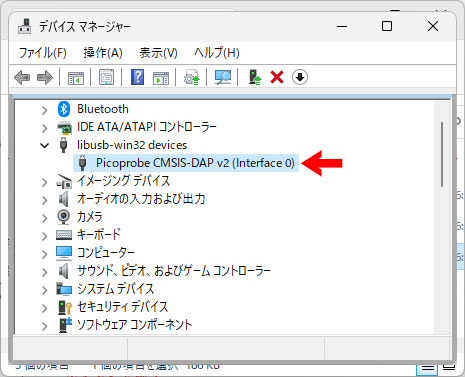Expand the オーディオの入力および出力 category
This screenshot has height=377, width=465.
[44, 200]
